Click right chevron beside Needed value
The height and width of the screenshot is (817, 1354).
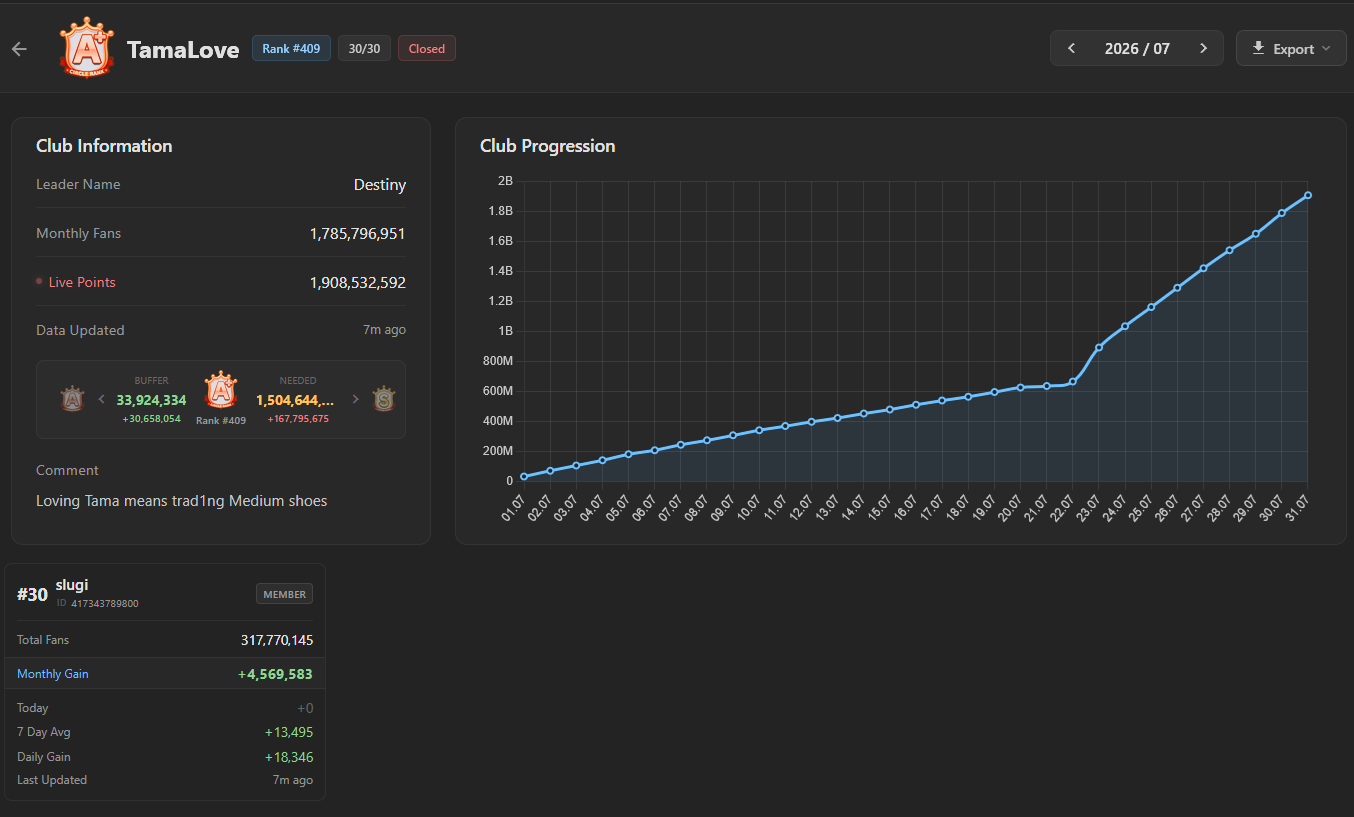[355, 399]
